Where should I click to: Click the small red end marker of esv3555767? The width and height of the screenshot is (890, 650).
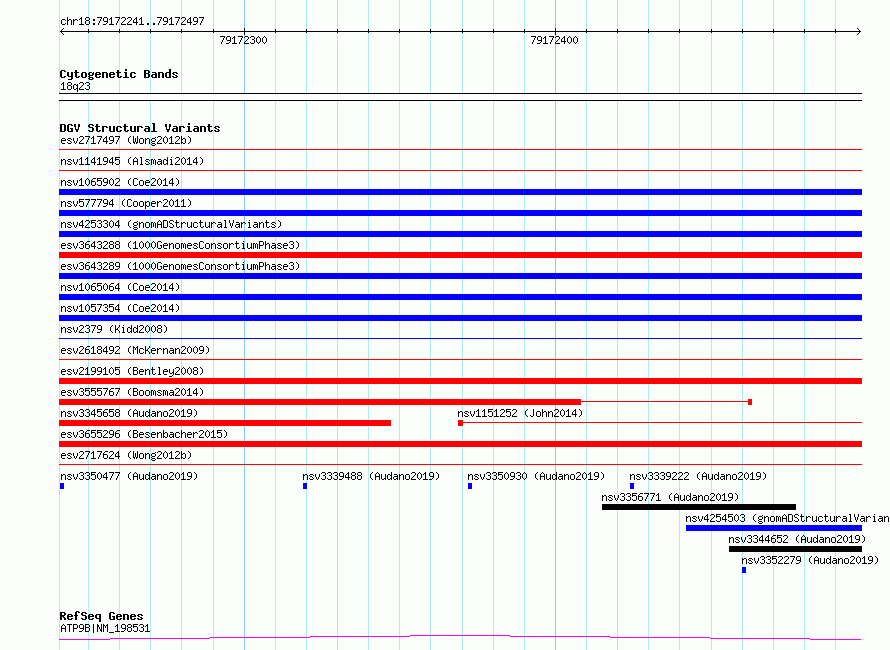tap(750, 402)
